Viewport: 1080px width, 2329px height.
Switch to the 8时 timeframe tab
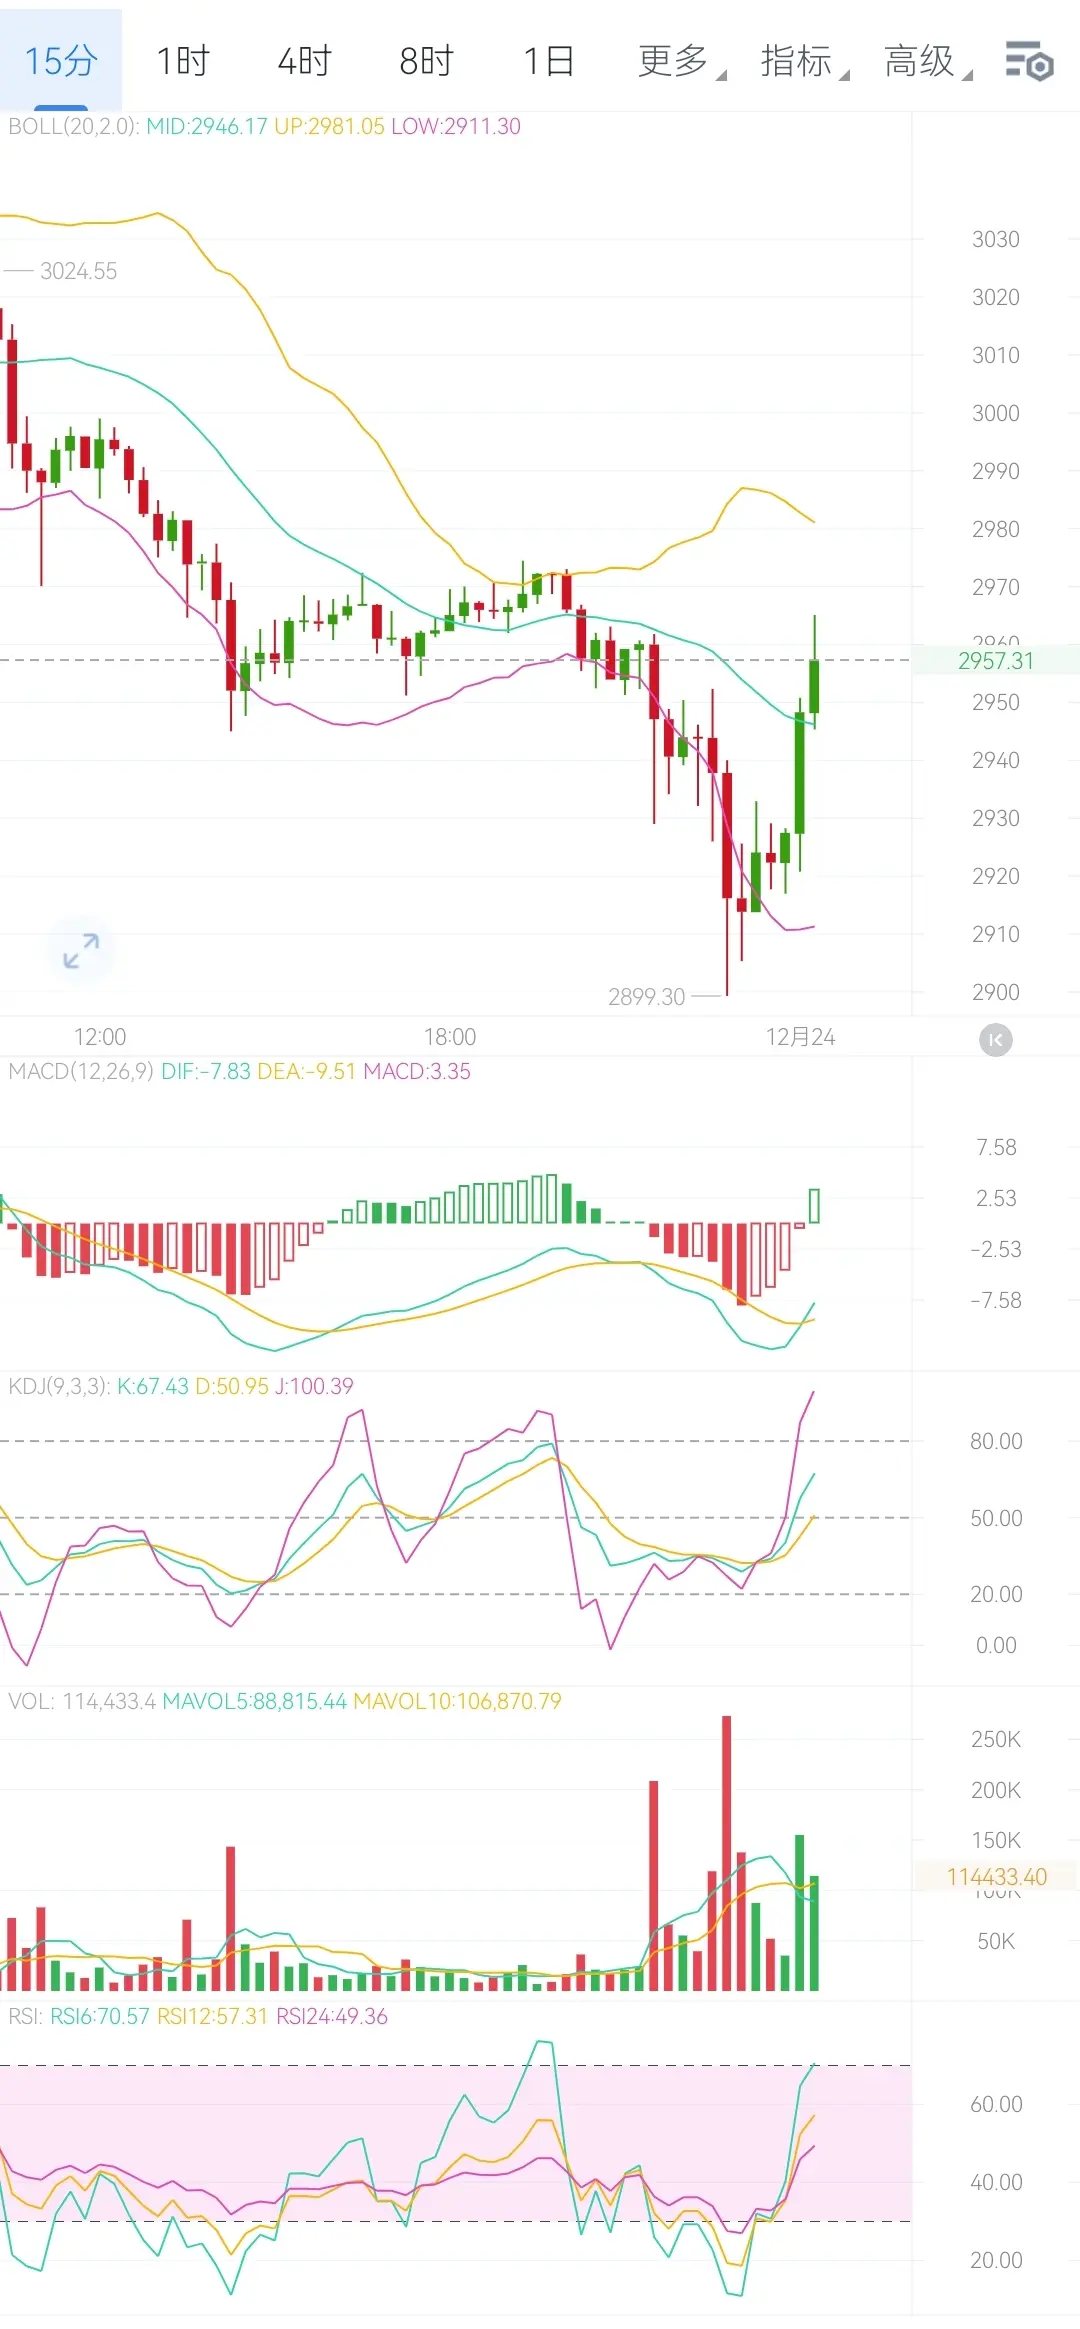(x=426, y=61)
